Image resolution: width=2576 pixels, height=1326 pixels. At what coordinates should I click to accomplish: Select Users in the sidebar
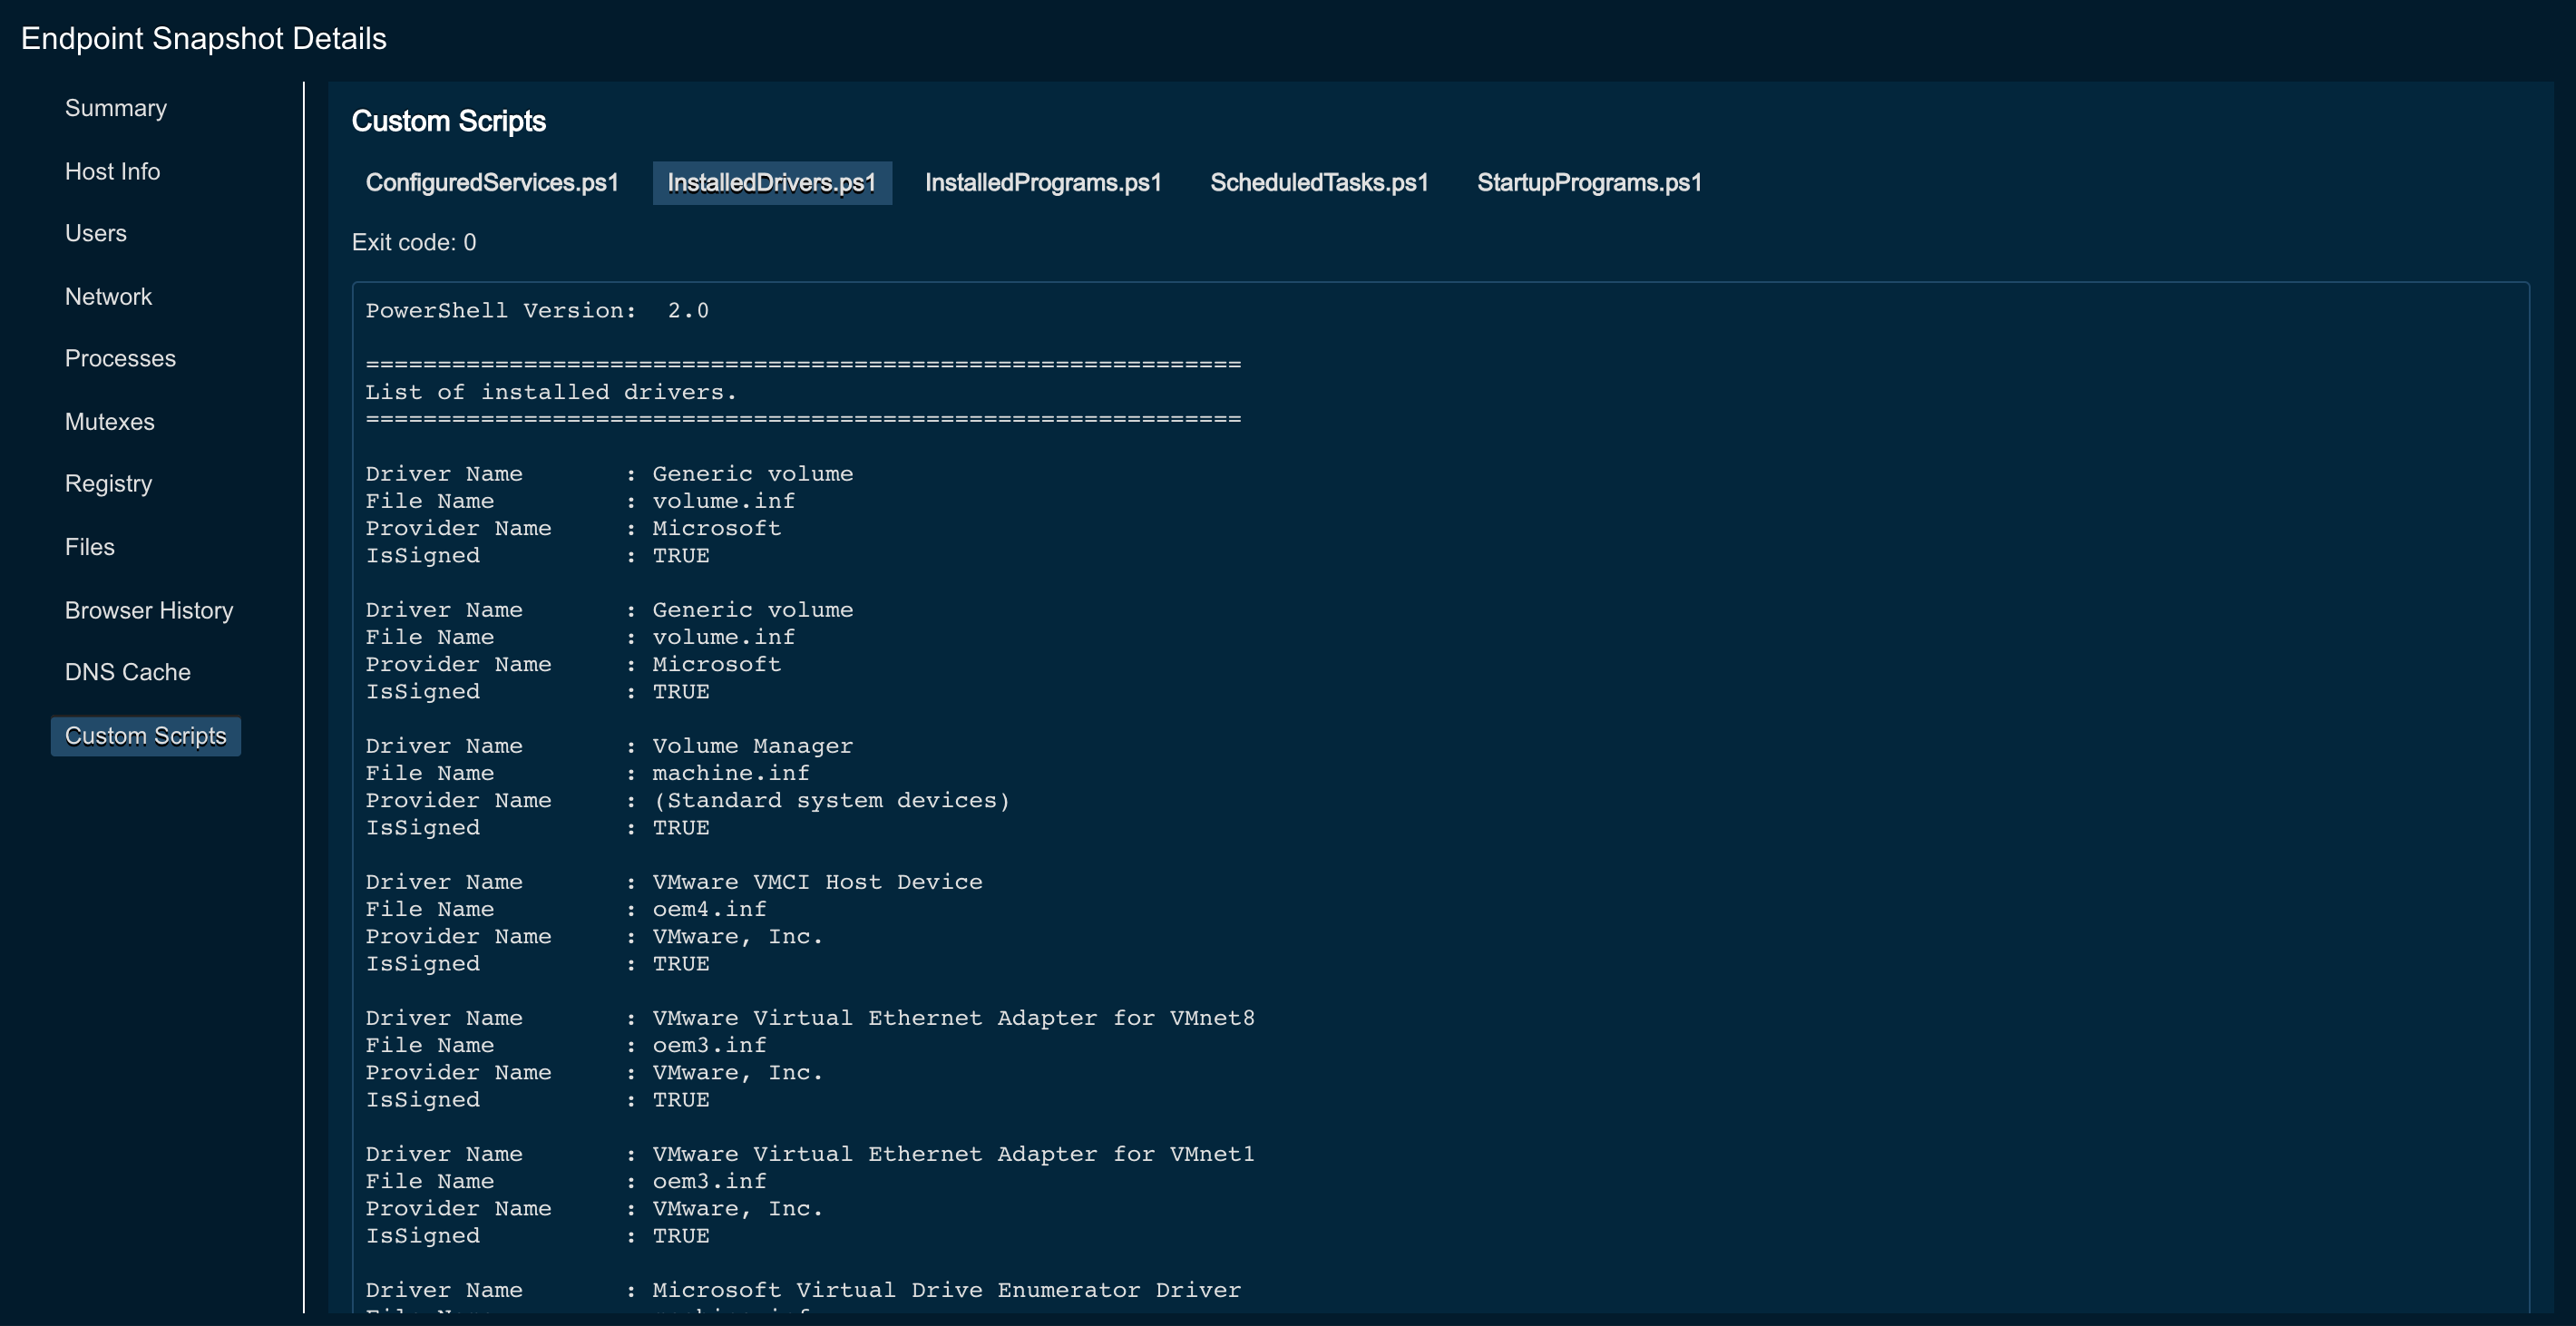tap(95, 233)
